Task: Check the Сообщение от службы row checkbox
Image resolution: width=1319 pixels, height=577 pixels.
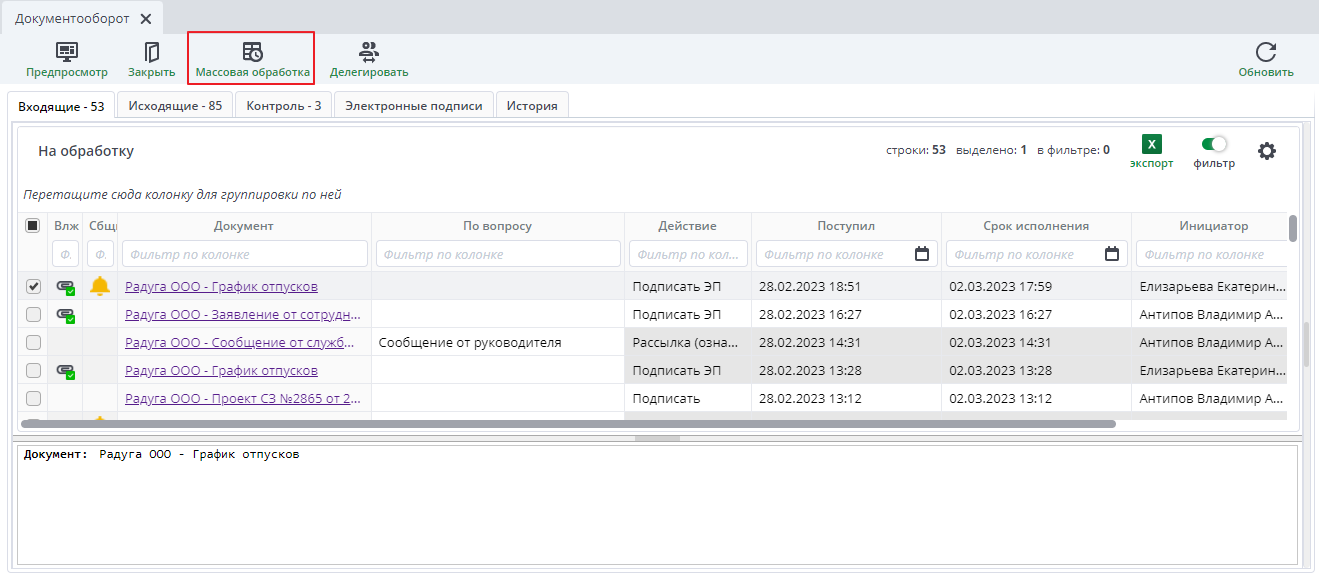Action: (33, 343)
